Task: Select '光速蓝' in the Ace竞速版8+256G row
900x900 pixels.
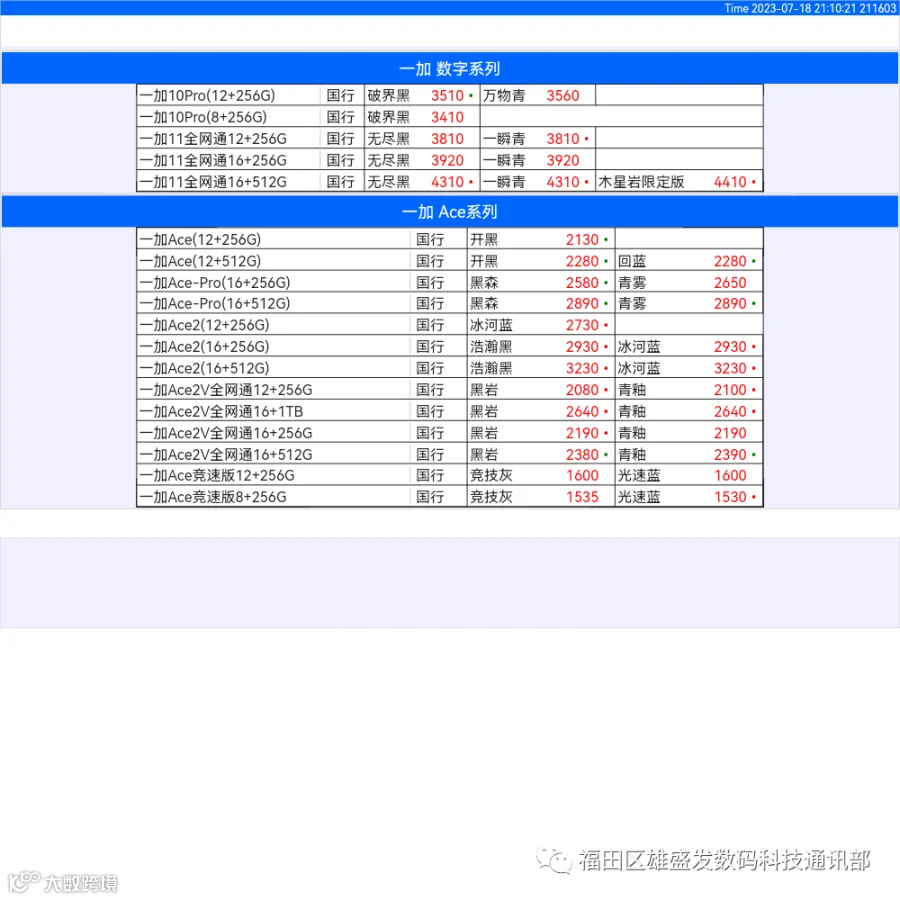Action: (x=639, y=497)
